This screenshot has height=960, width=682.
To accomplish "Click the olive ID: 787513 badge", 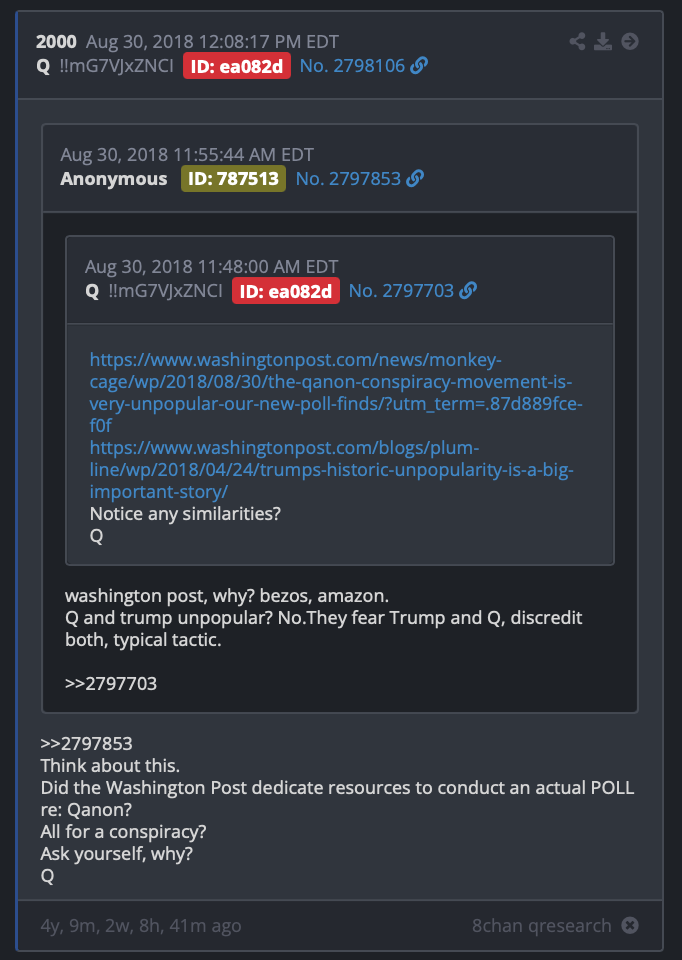I will (x=233, y=179).
